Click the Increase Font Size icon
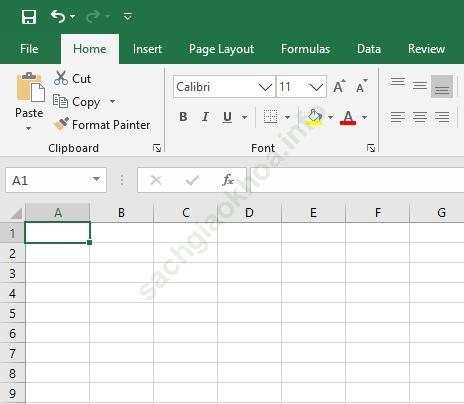464x404 pixels. pos(339,86)
